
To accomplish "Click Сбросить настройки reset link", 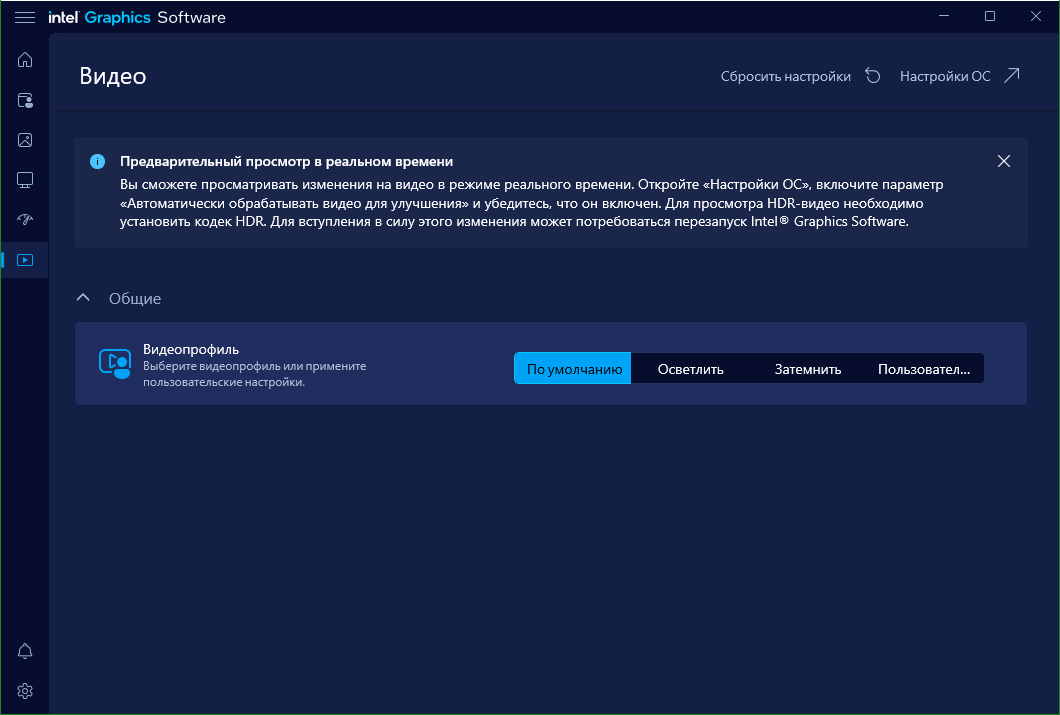I will coord(786,76).
